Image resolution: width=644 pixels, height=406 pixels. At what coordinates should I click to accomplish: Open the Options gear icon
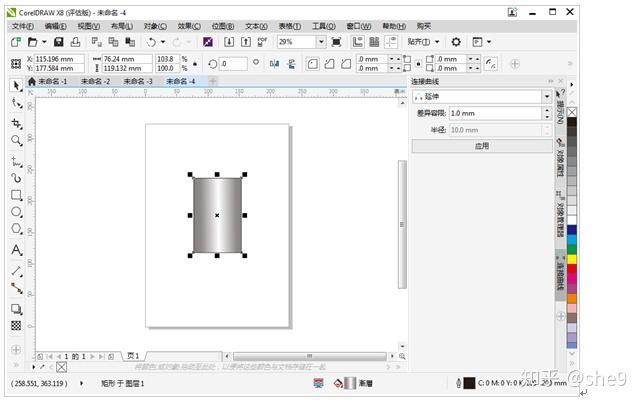coord(456,42)
